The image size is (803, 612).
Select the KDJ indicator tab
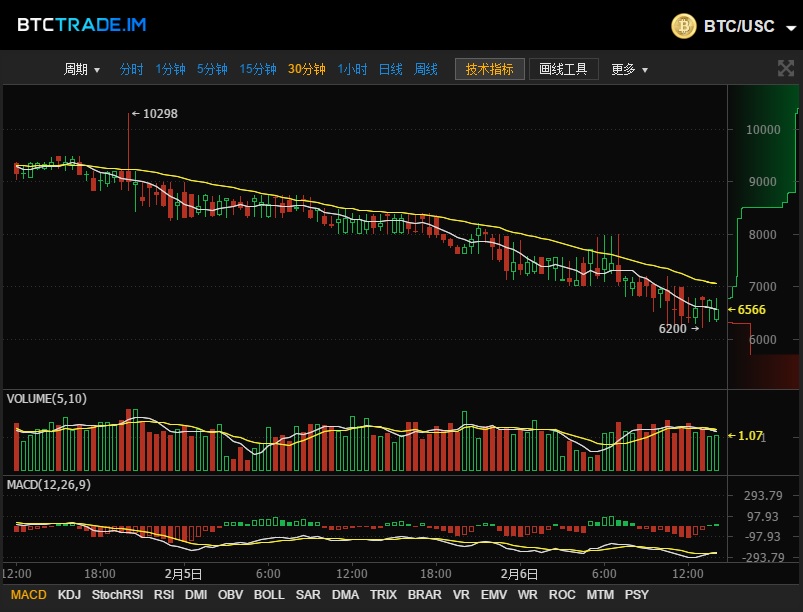[x=69, y=595]
